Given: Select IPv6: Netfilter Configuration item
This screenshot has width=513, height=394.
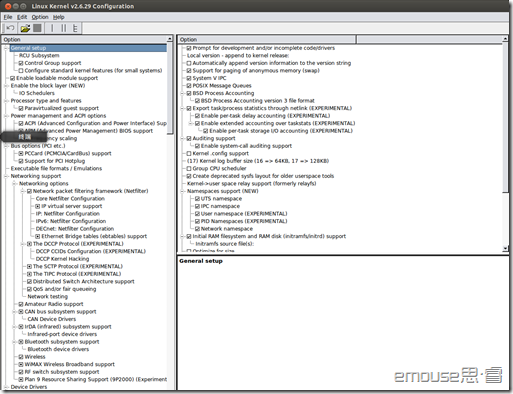Looking at the screenshot, I should pyautogui.click(x=71, y=221).
